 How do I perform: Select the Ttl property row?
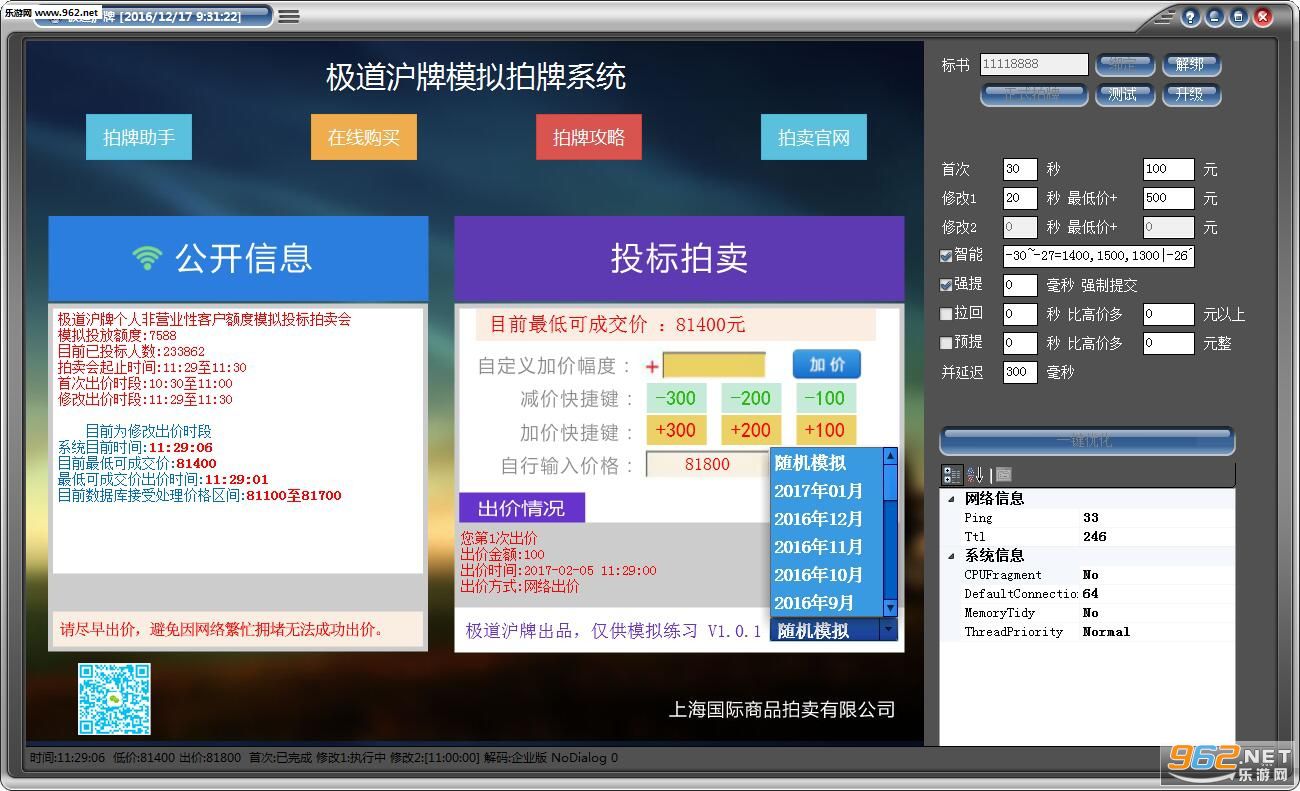click(1087, 537)
